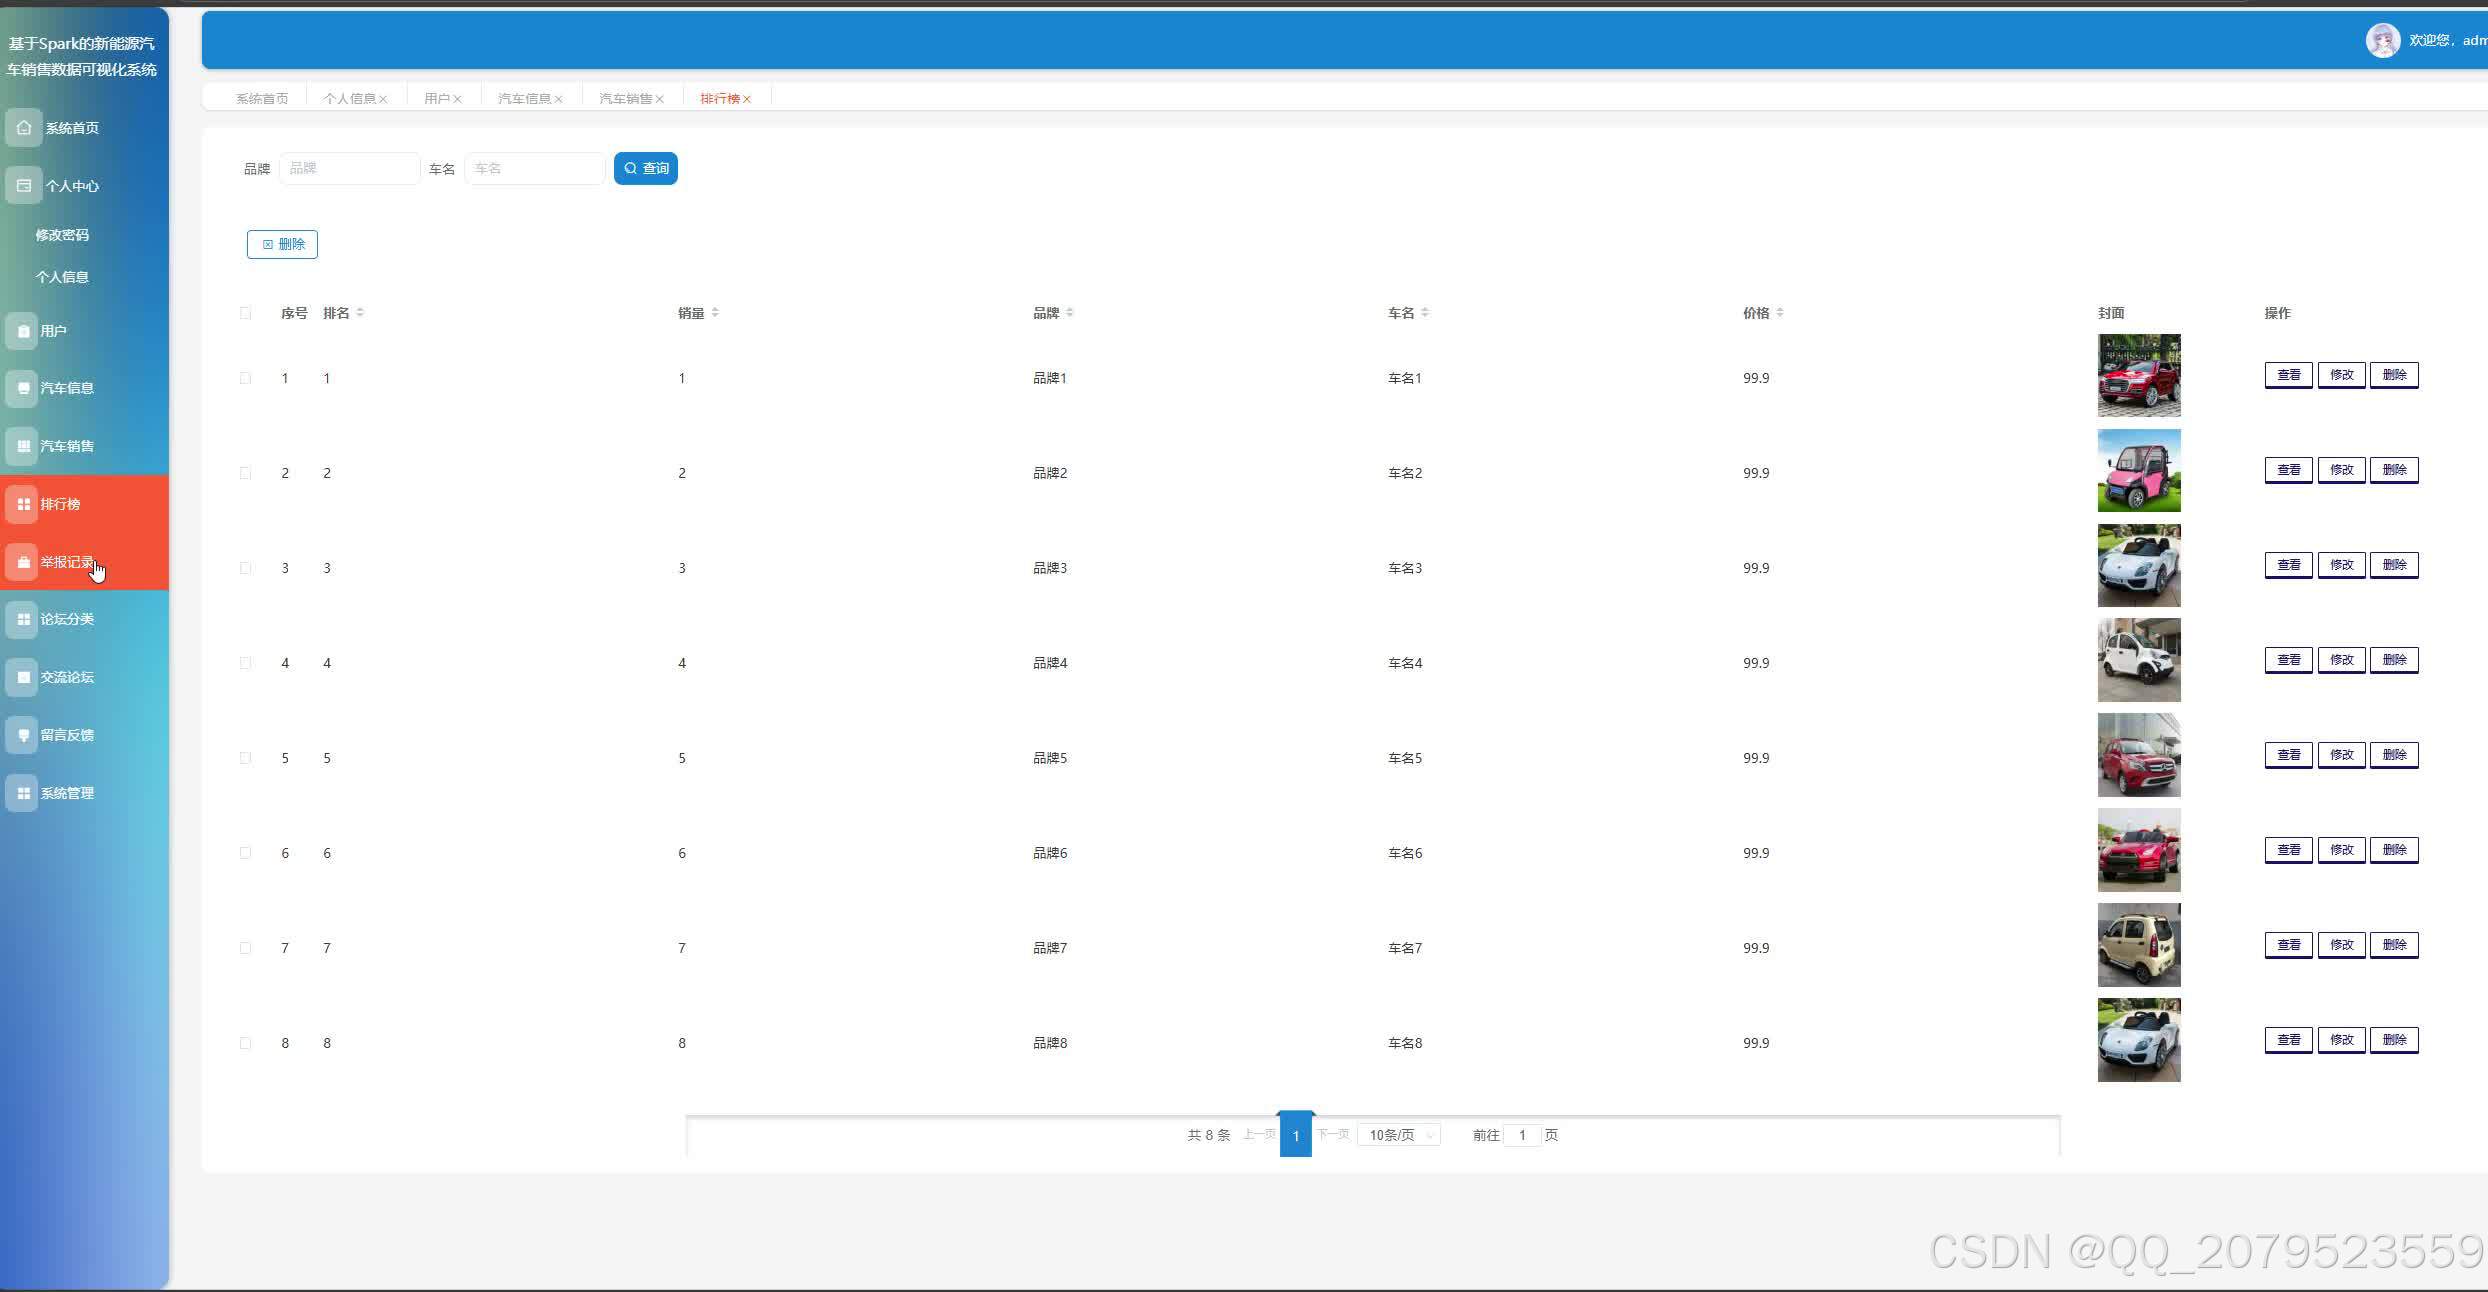Click the pink car cover thumbnail
Image resolution: width=2488 pixels, height=1292 pixels.
(x=2138, y=471)
